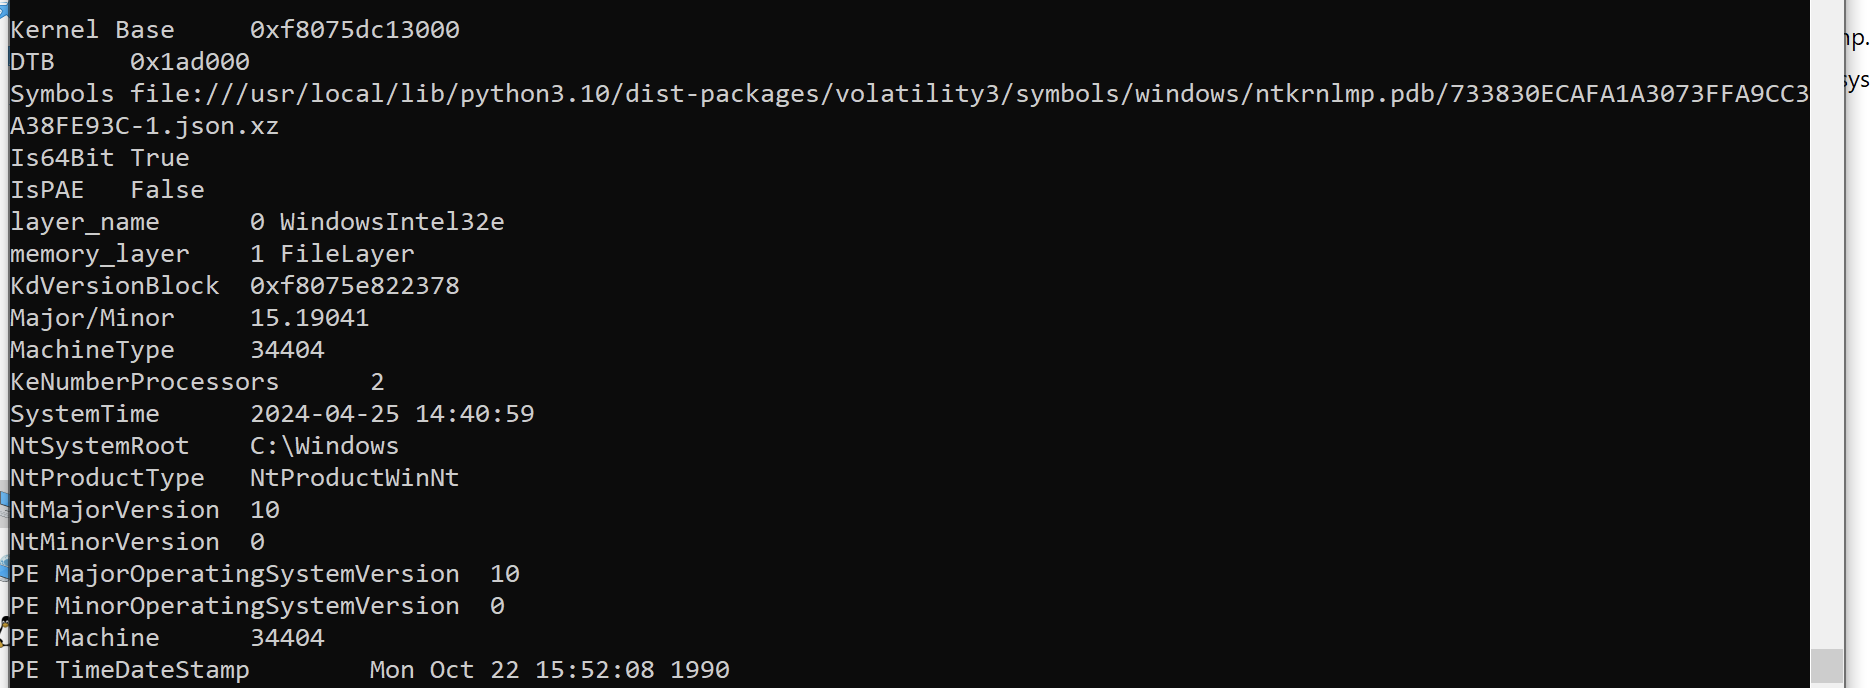Click the NtSystemRoot C:\Windows path
This screenshot has width=1870, height=688.
(x=325, y=446)
